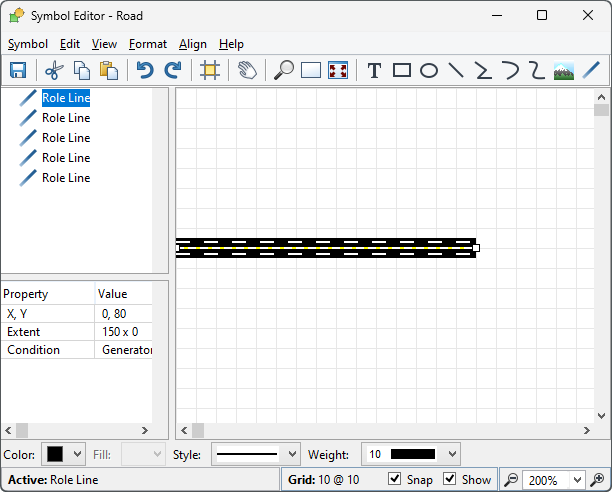This screenshot has height=492, width=612.
Task: Open the Format menu
Action: click(x=148, y=44)
